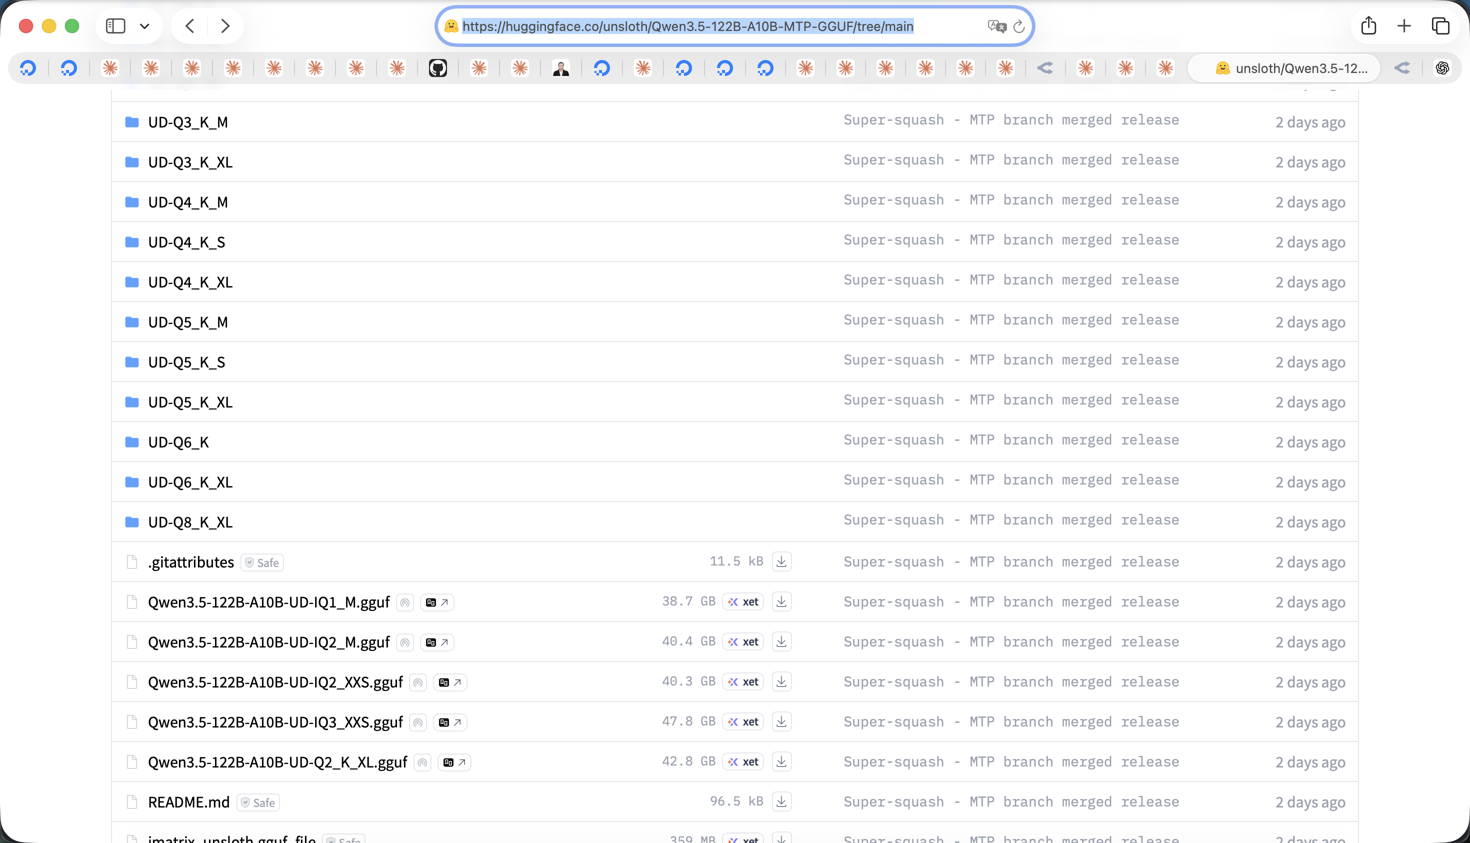Click the xet badge on the IQ1_M row
The width and height of the screenshot is (1470, 843).
(743, 602)
